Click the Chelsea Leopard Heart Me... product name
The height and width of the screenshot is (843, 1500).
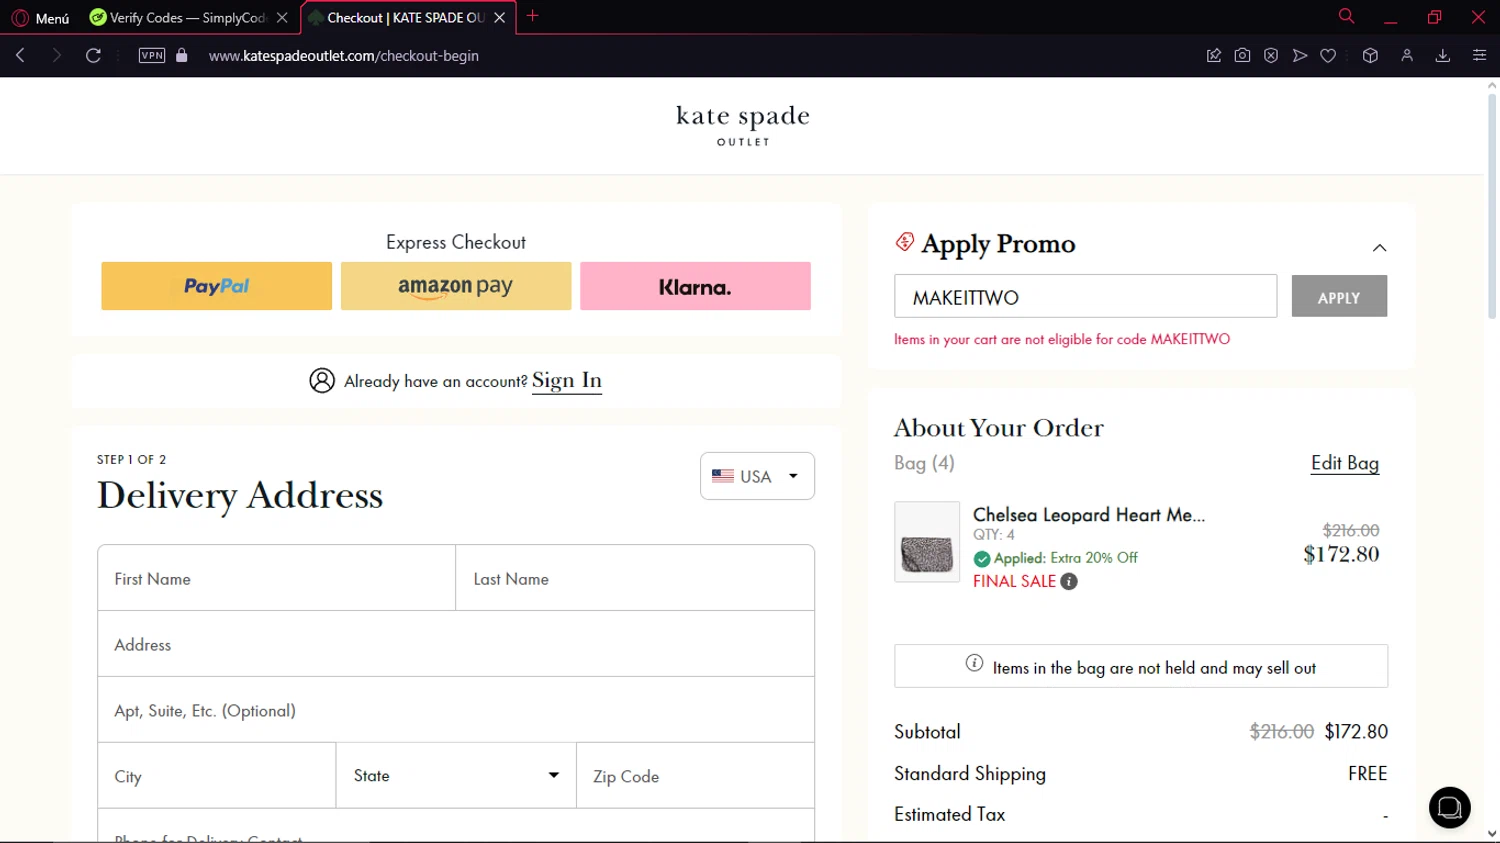click(x=1089, y=515)
